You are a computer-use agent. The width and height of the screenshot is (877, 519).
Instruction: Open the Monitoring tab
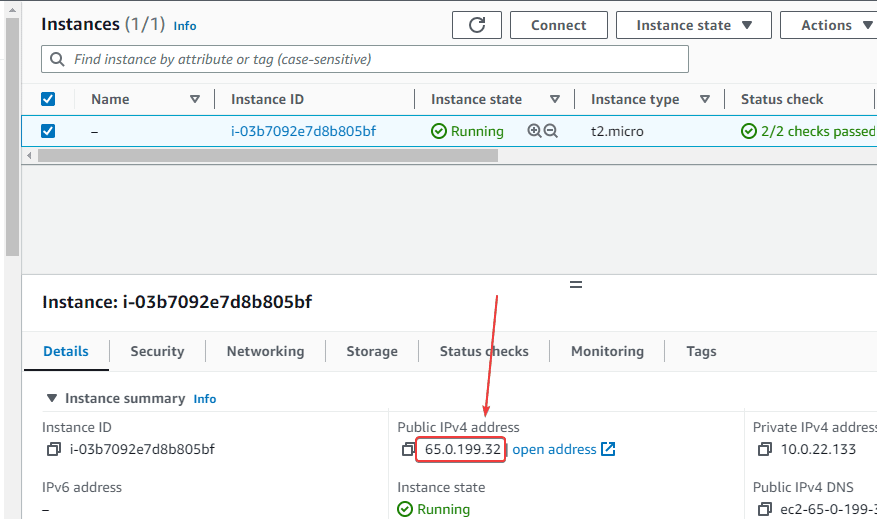(607, 351)
